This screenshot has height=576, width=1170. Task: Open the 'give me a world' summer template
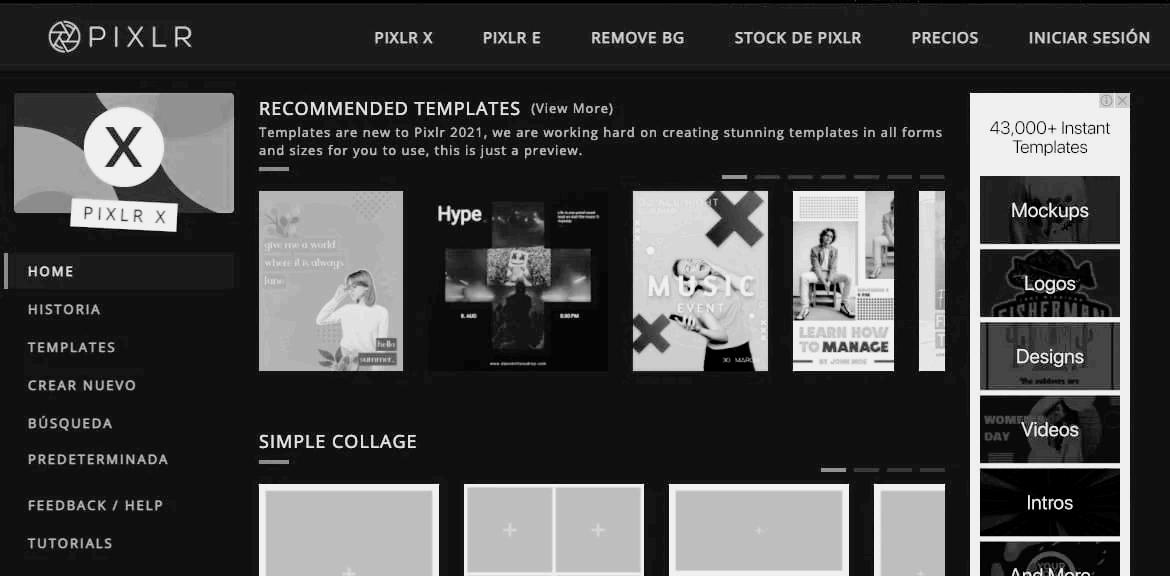pos(331,281)
